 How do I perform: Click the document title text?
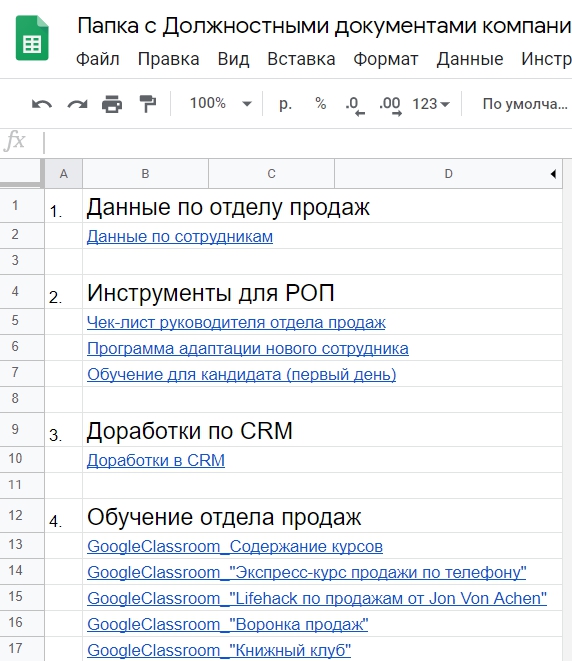point(324,26)
